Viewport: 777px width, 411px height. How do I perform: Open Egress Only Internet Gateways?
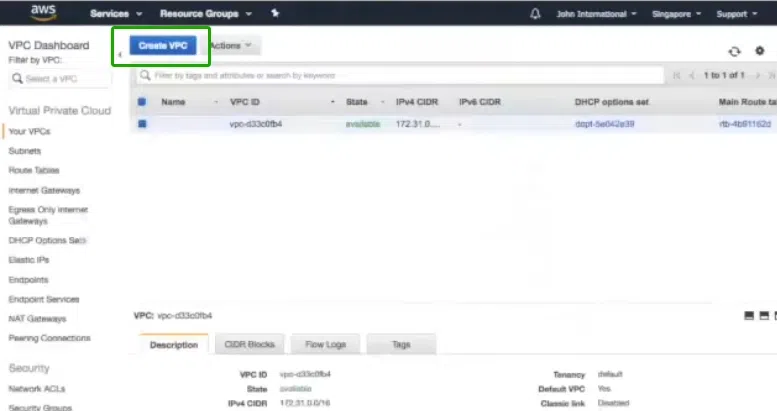point(48,215)
